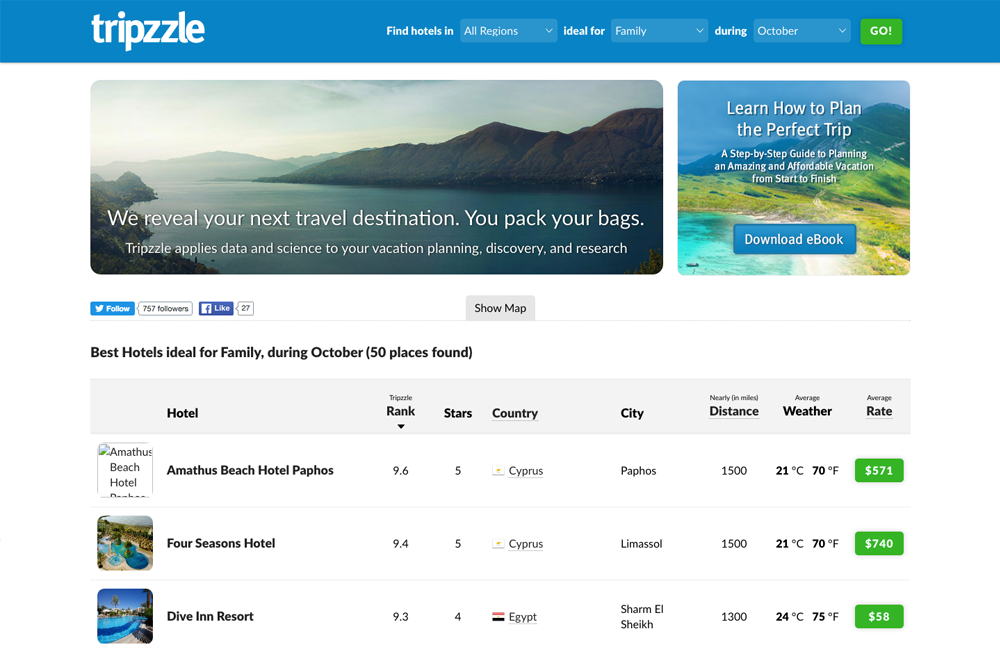Open the October month dropdown
This screenshot has height=650, width=1000.
tap(802, 31)
